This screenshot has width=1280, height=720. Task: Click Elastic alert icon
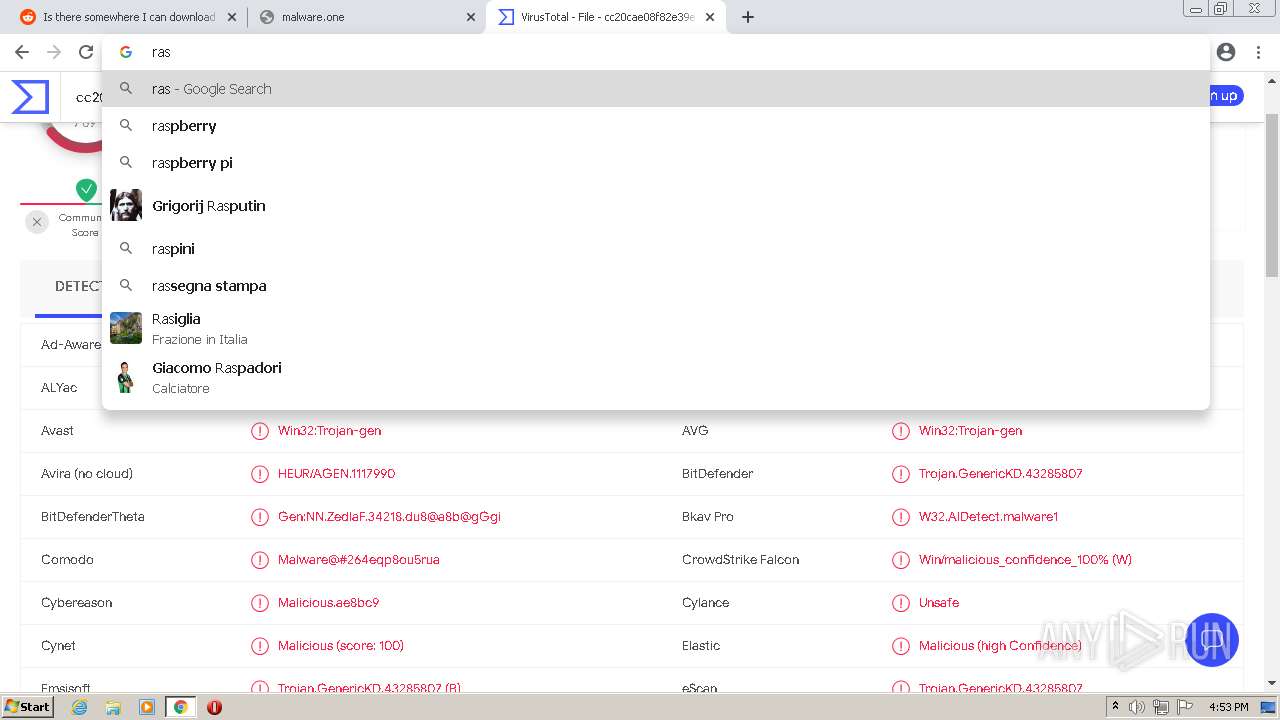[900, 646]
